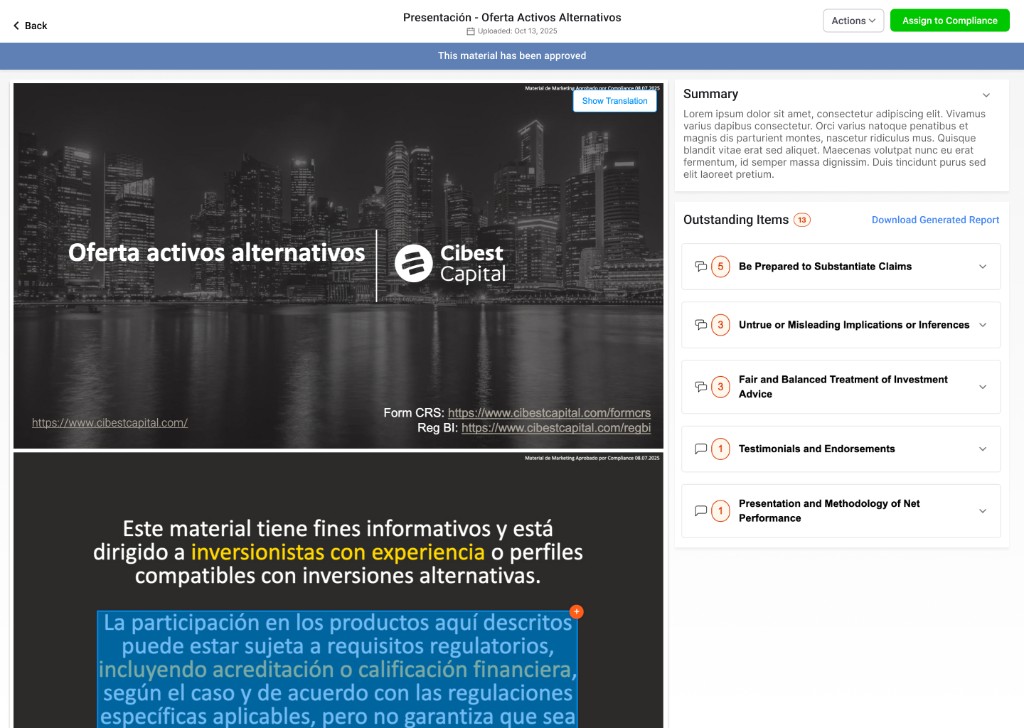Open the Reg BI link on slide
The width and height of the screenshot is (1024, 728).
click(556, 428)
